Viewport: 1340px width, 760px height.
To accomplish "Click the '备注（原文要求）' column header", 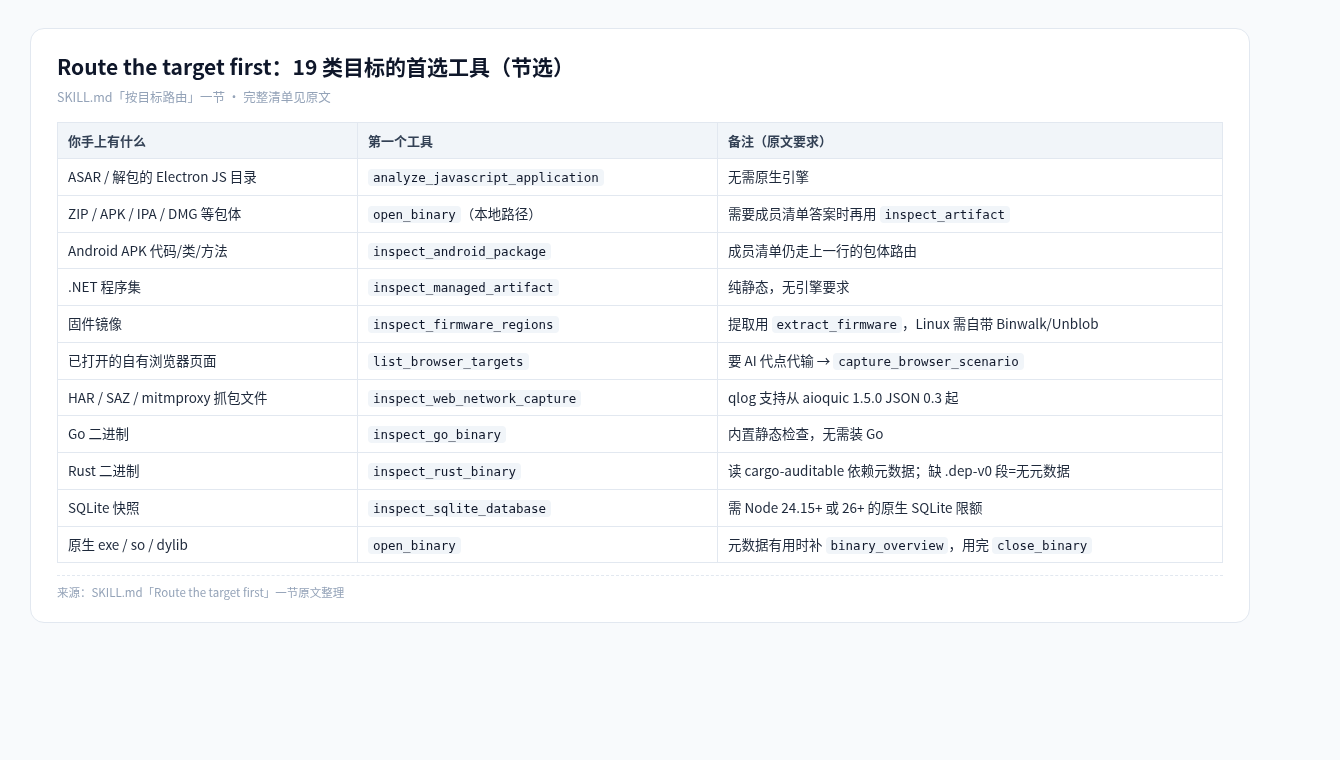I will (970, 141).
